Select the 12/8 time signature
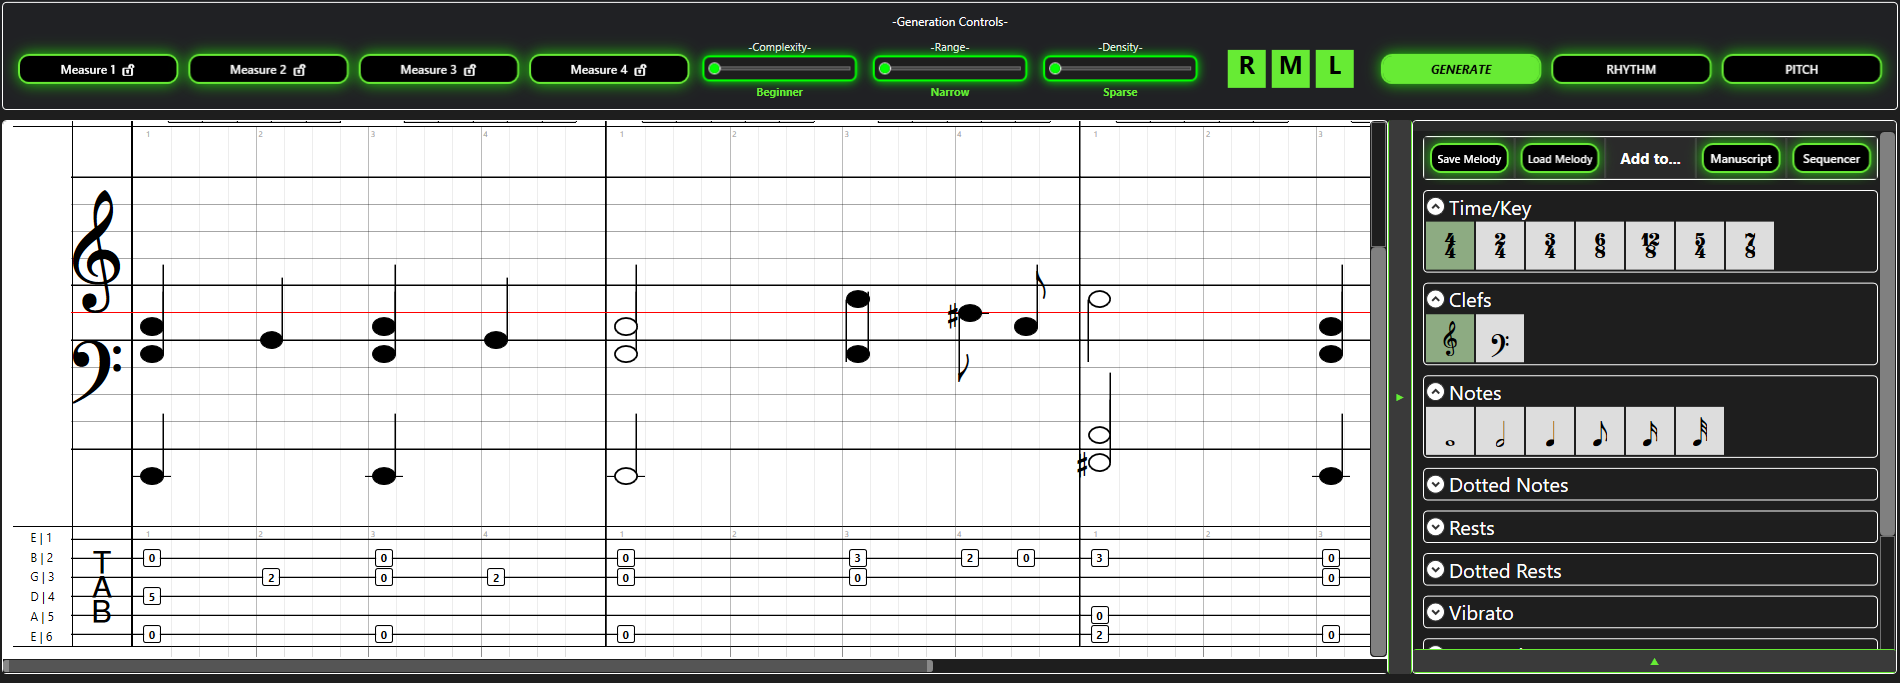Screen dimensions: 1900x683 (x=1650, y=246)
